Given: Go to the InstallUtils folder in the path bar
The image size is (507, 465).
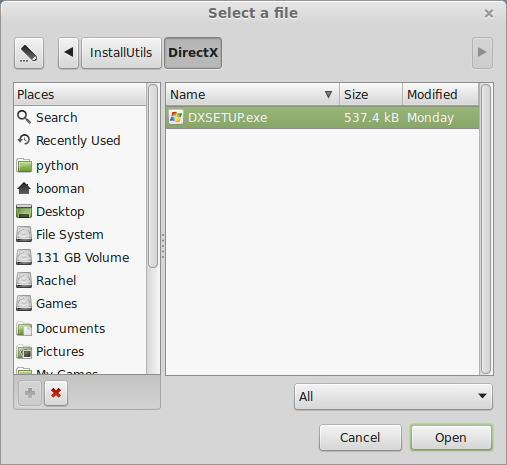Looking at the screenshot, I should 121,53.
